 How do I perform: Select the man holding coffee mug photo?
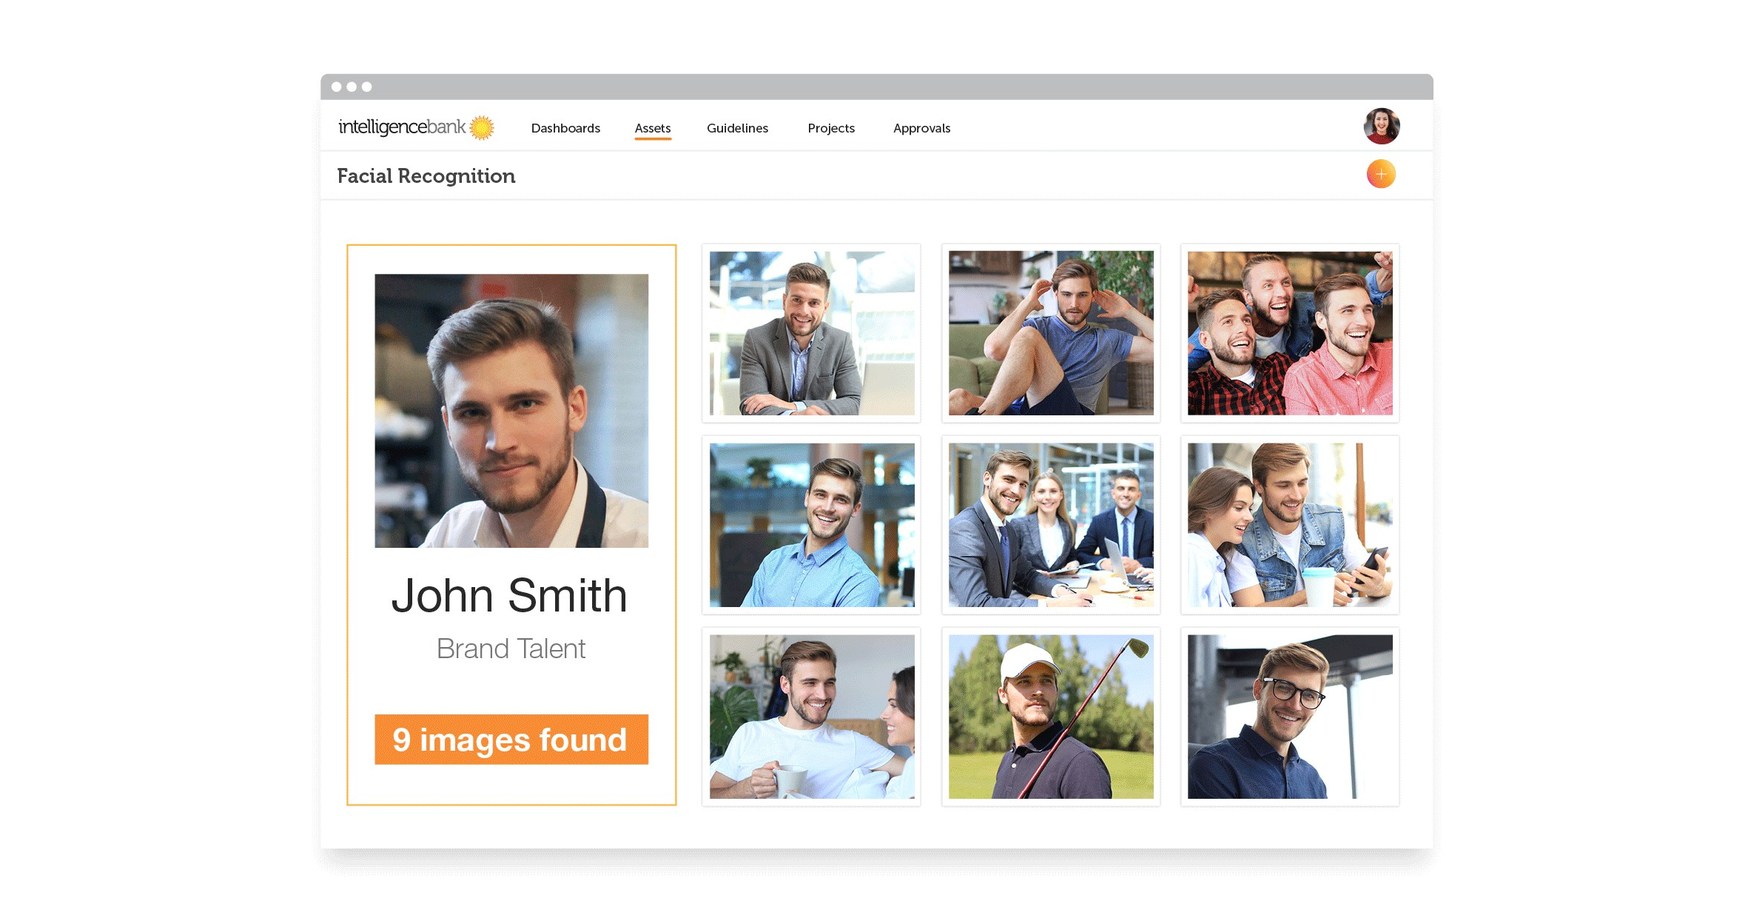coord(811,716)
